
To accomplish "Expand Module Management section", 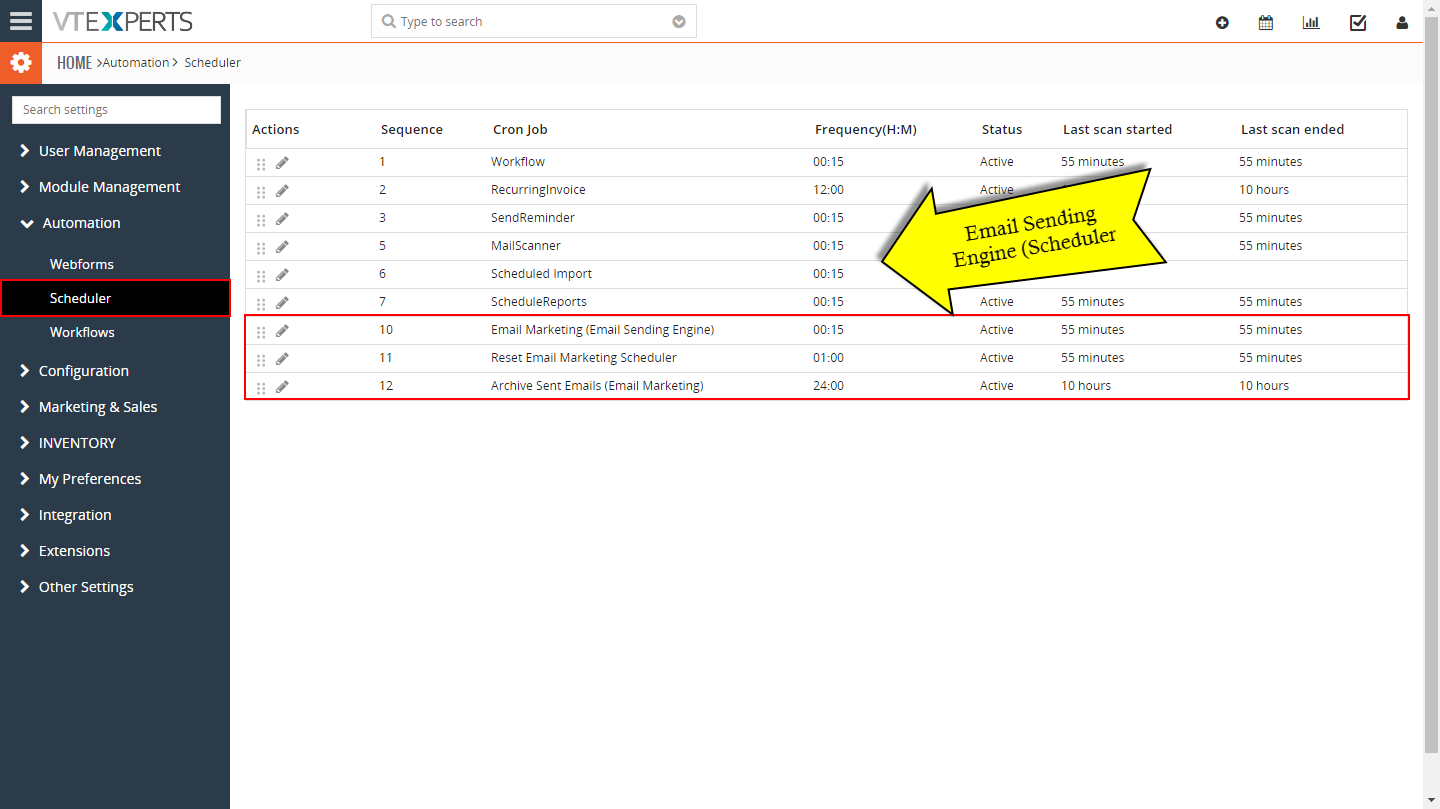I will 99,187.
